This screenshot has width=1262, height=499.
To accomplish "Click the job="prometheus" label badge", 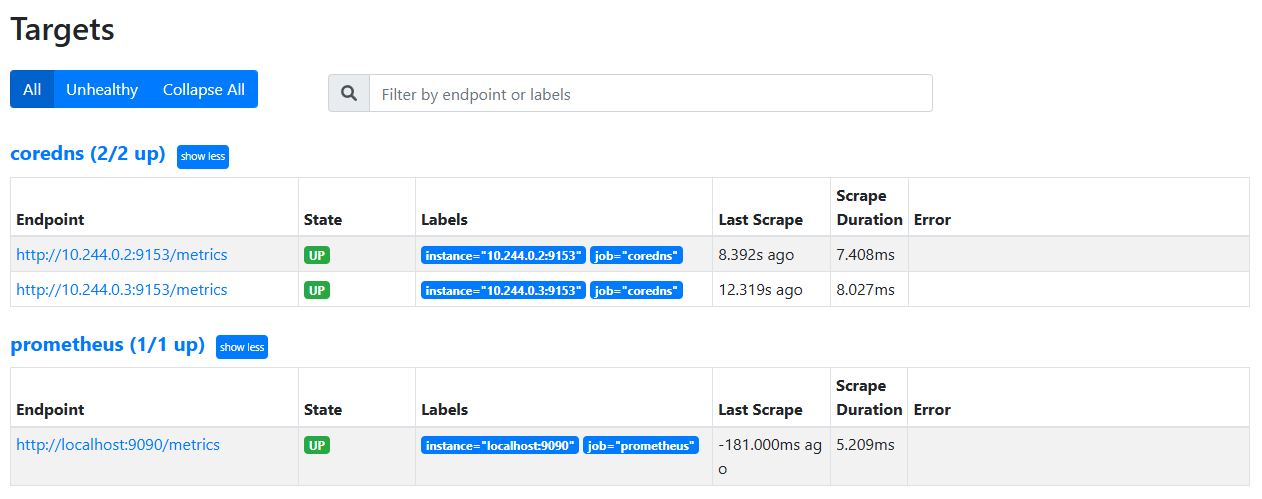I will 641,446.
